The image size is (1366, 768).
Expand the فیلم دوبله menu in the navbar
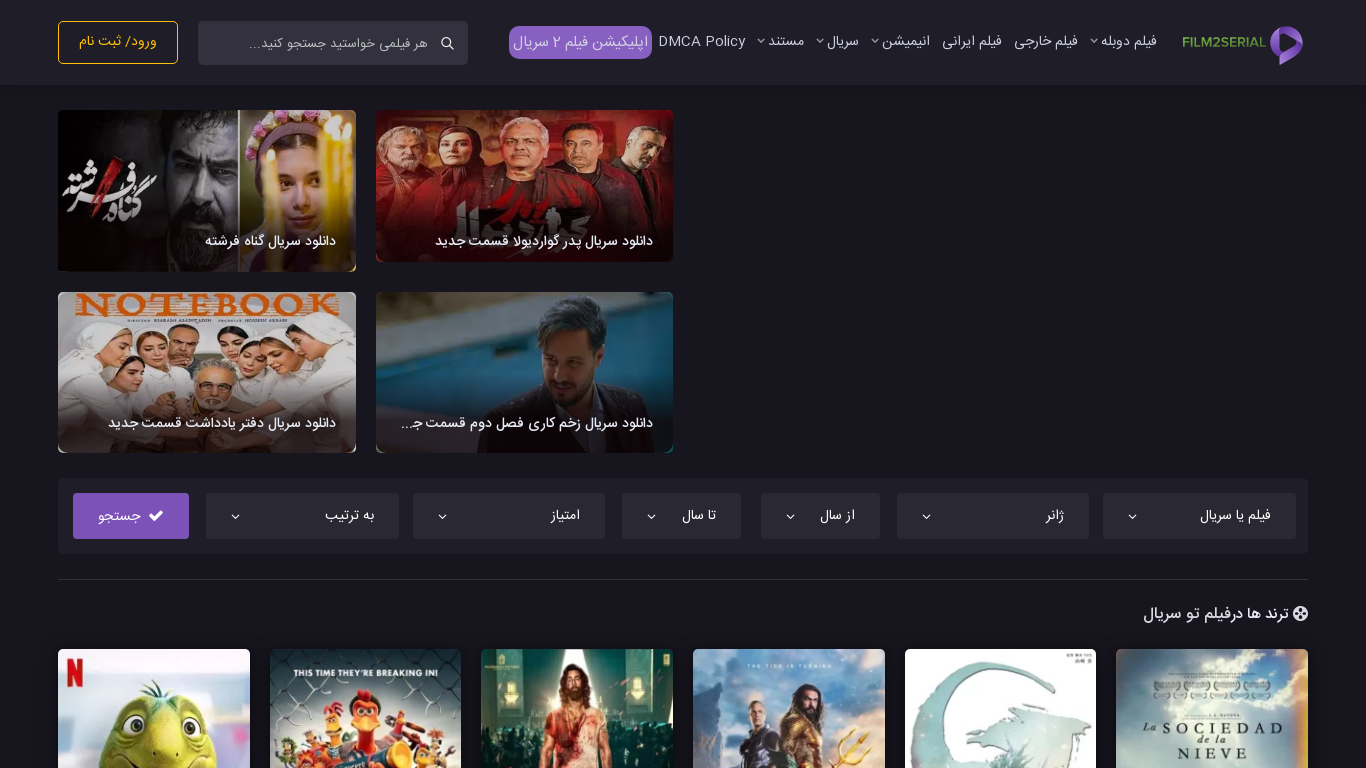point(1123,41)
